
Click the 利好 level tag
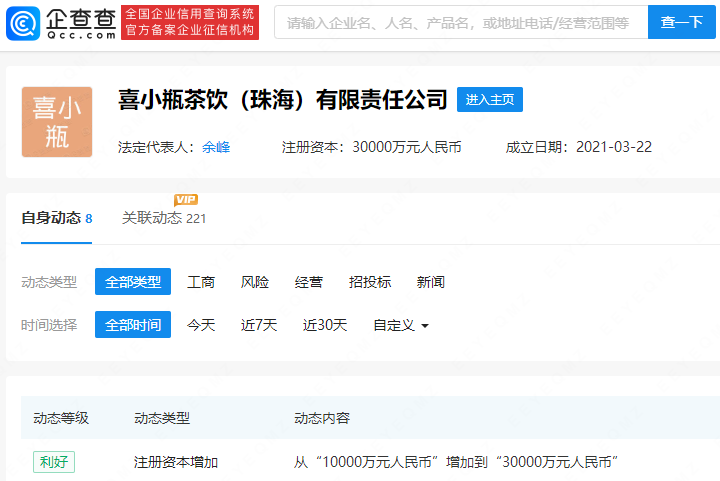[x=54, y=462]
